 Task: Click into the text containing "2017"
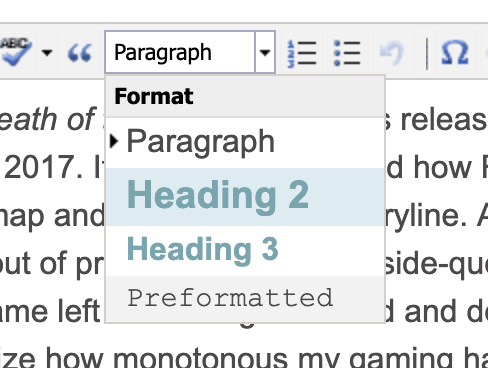(x=43, y=167)
